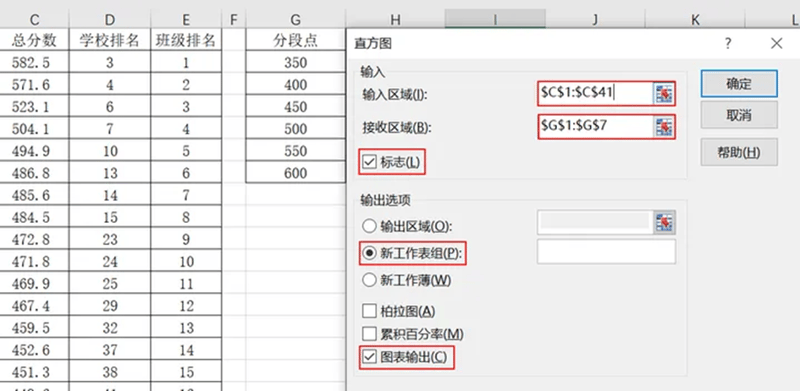The image size is (800, 391).
Task: Click the 帮助 button
Action: coord(739,152)
